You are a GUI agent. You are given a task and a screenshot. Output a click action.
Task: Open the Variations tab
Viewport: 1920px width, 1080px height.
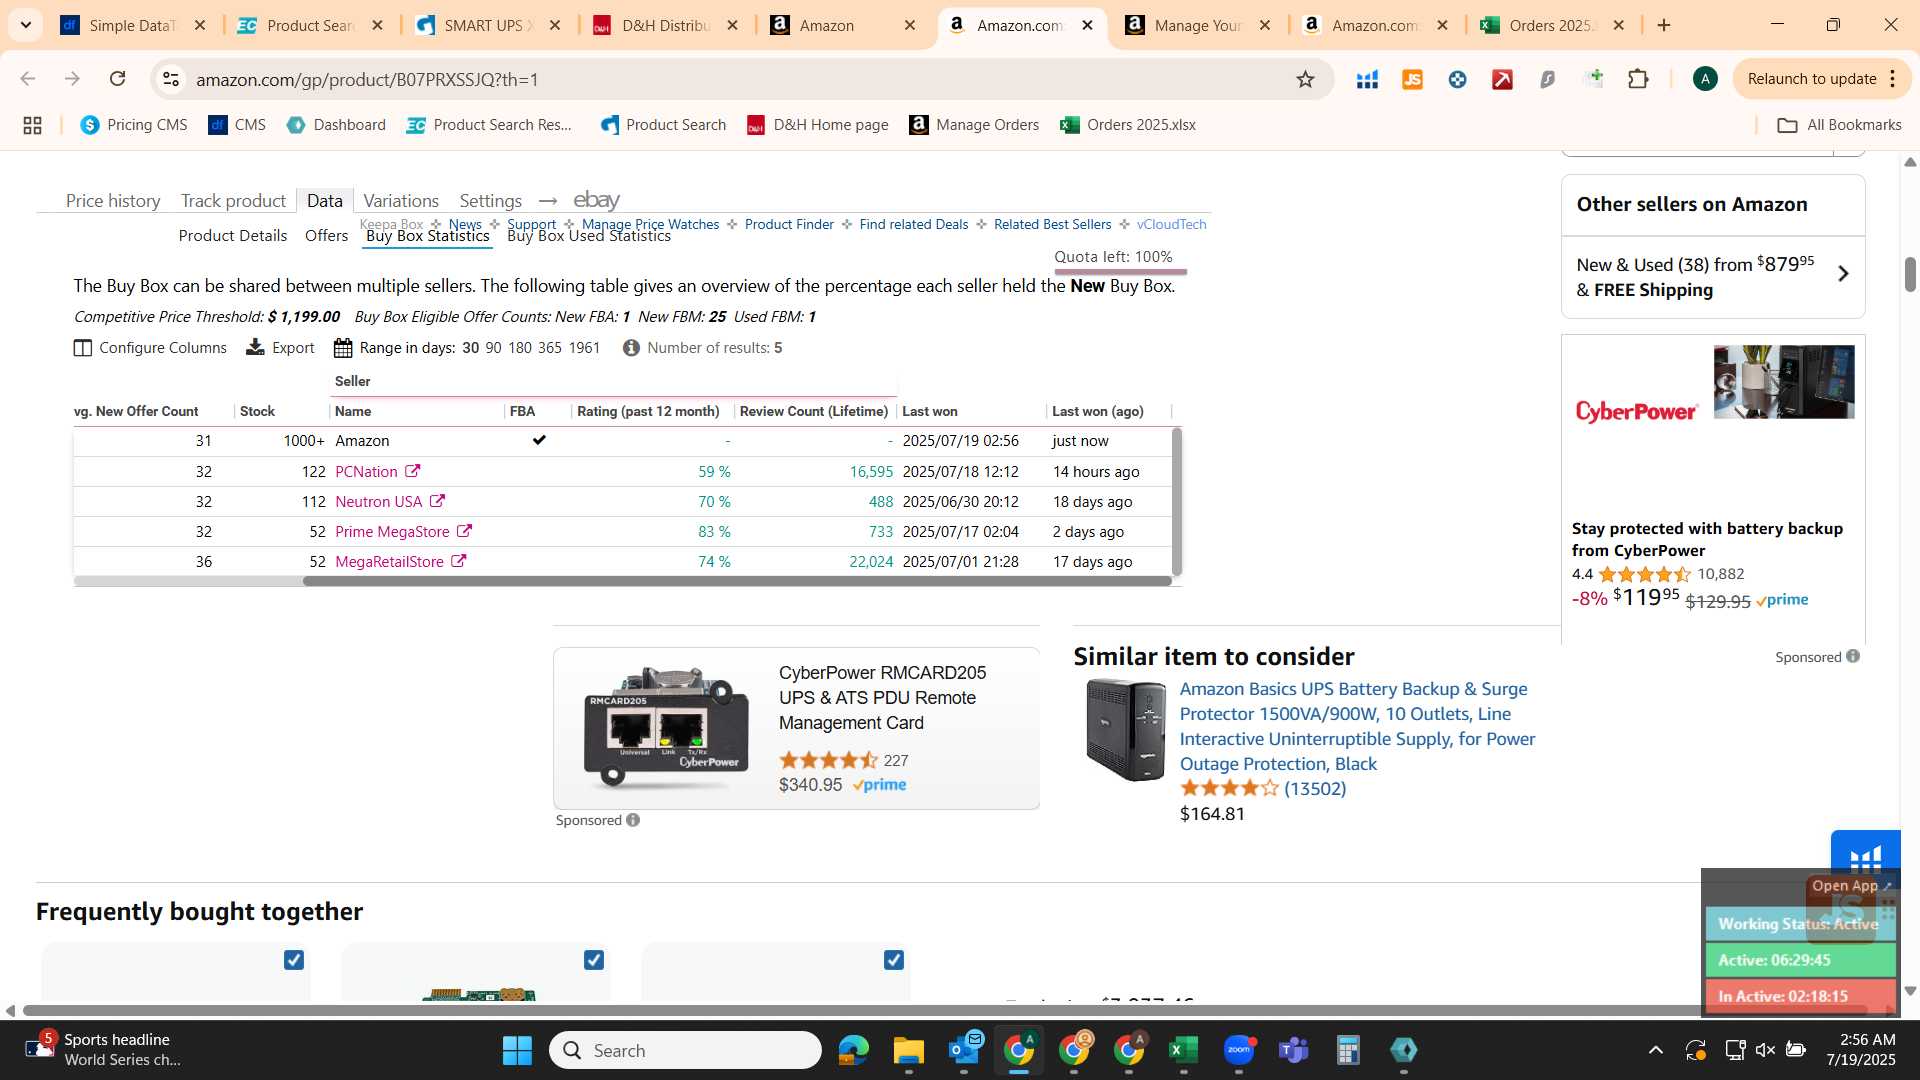point(400,200)
